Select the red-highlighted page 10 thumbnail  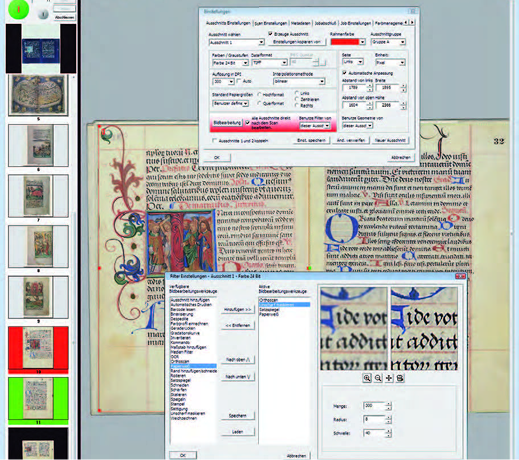point(38,350)
